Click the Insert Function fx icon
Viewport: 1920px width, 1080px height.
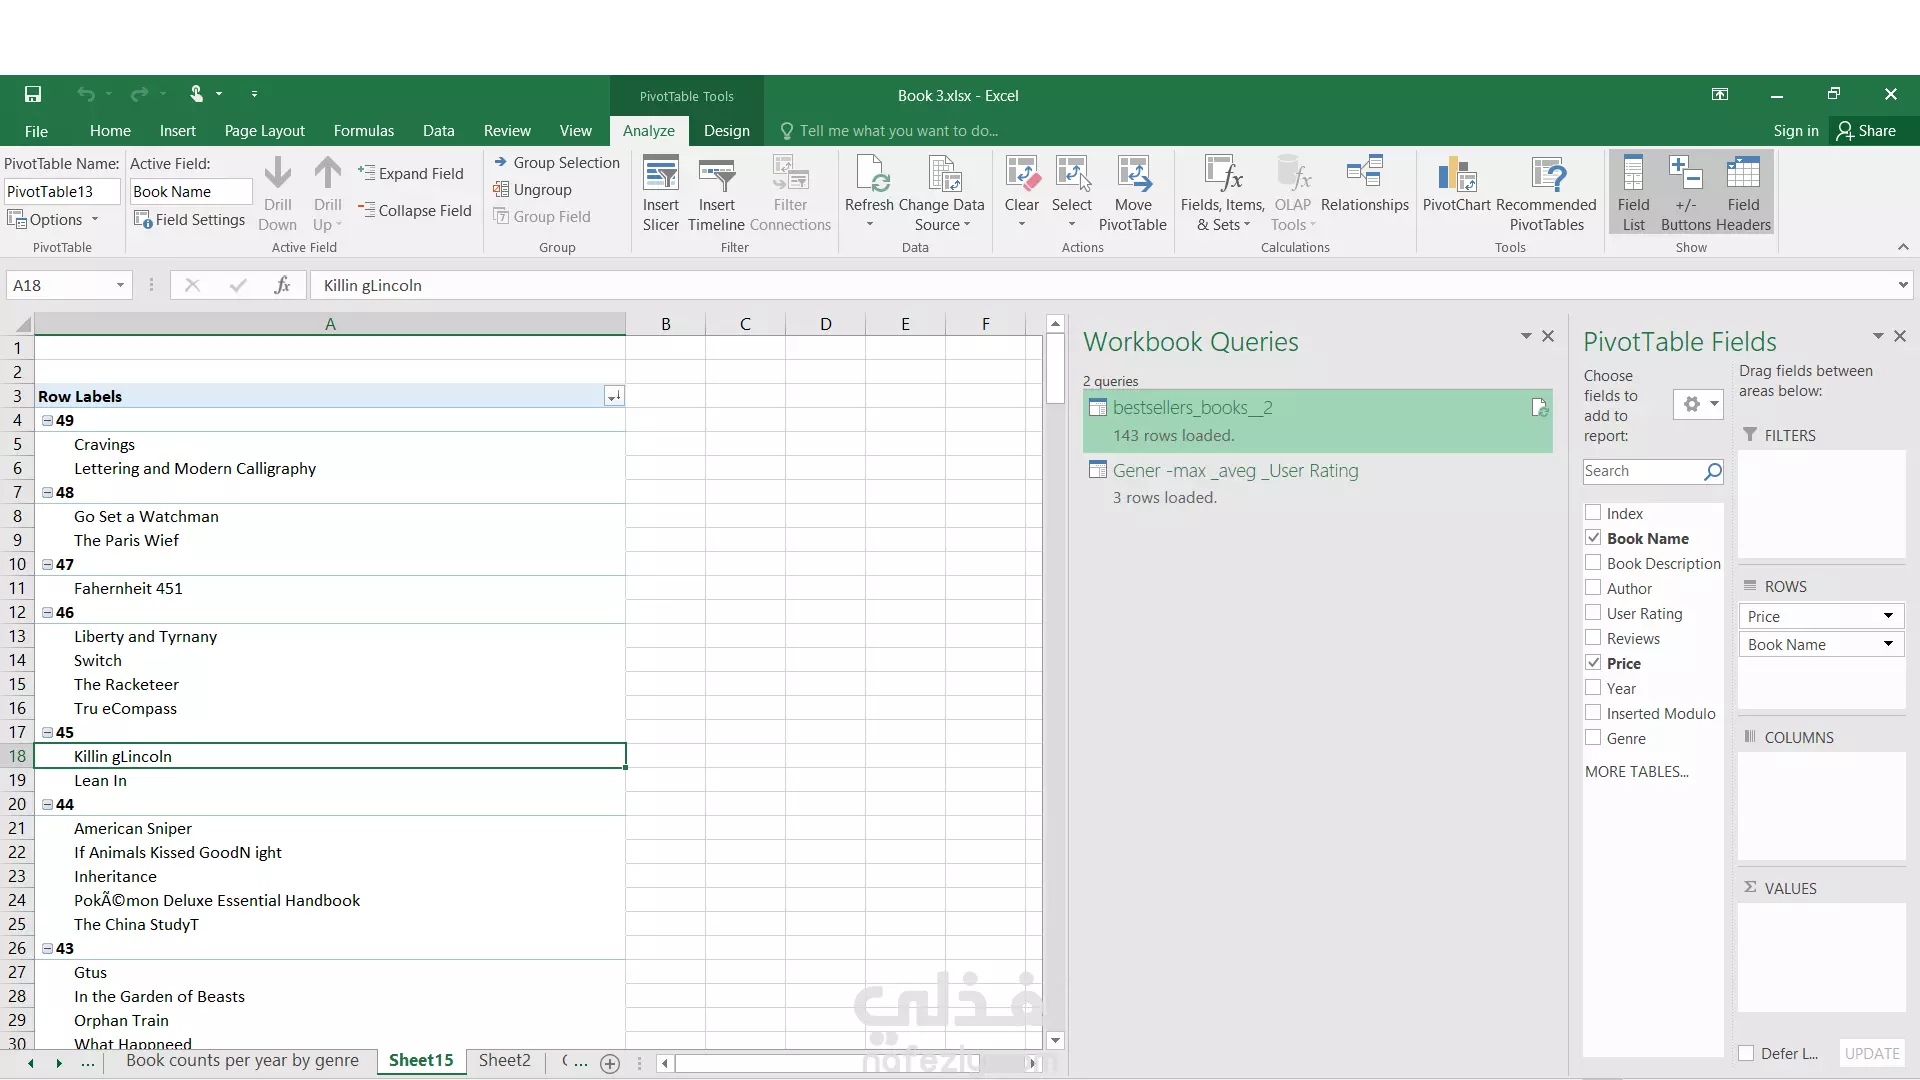[282, 285]
